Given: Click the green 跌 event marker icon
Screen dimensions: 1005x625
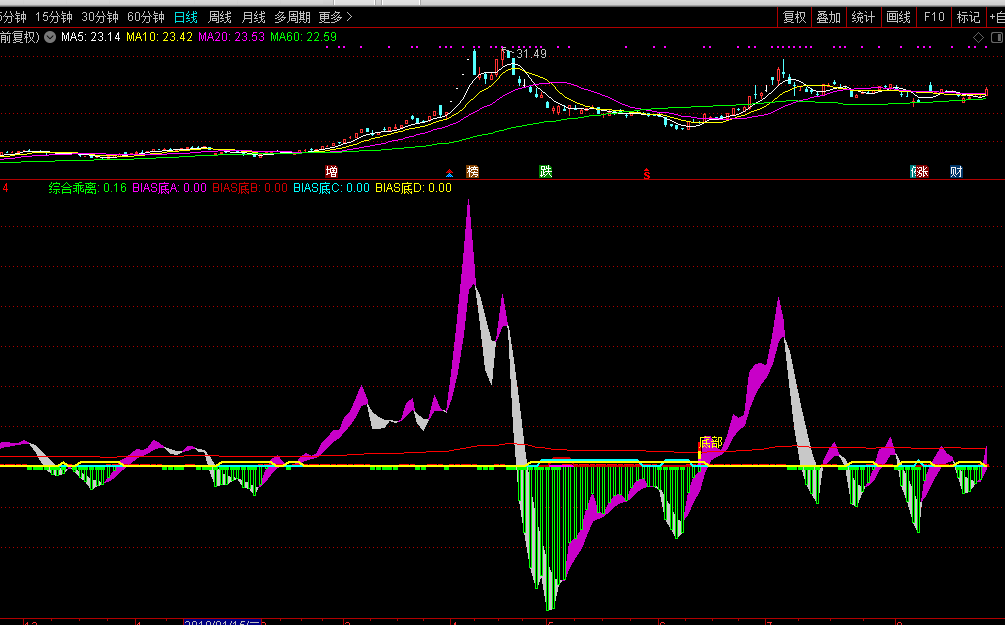Looking at the screenshot, I should tap(546, 172).
